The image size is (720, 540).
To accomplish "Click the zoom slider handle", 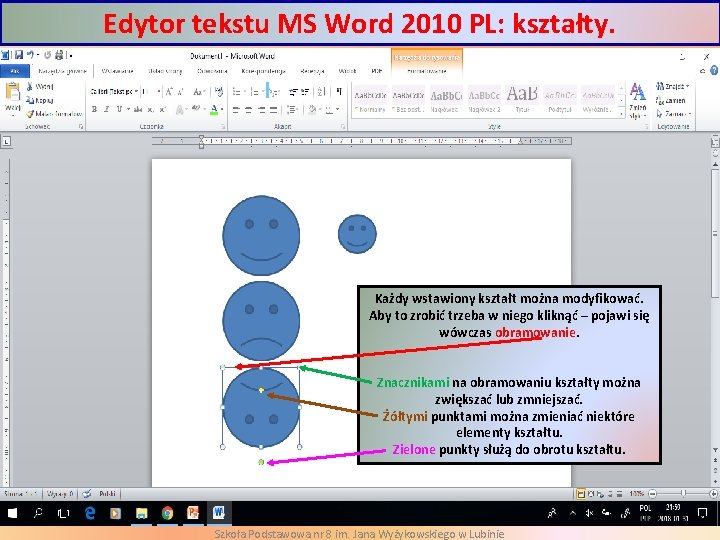I will 683,493.
